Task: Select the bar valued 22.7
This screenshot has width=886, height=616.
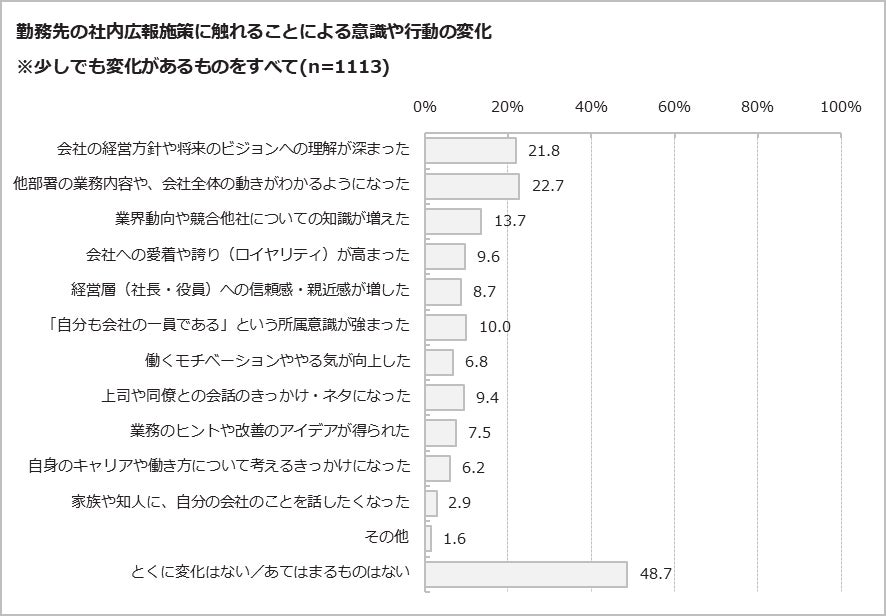Action: (472, 185)
